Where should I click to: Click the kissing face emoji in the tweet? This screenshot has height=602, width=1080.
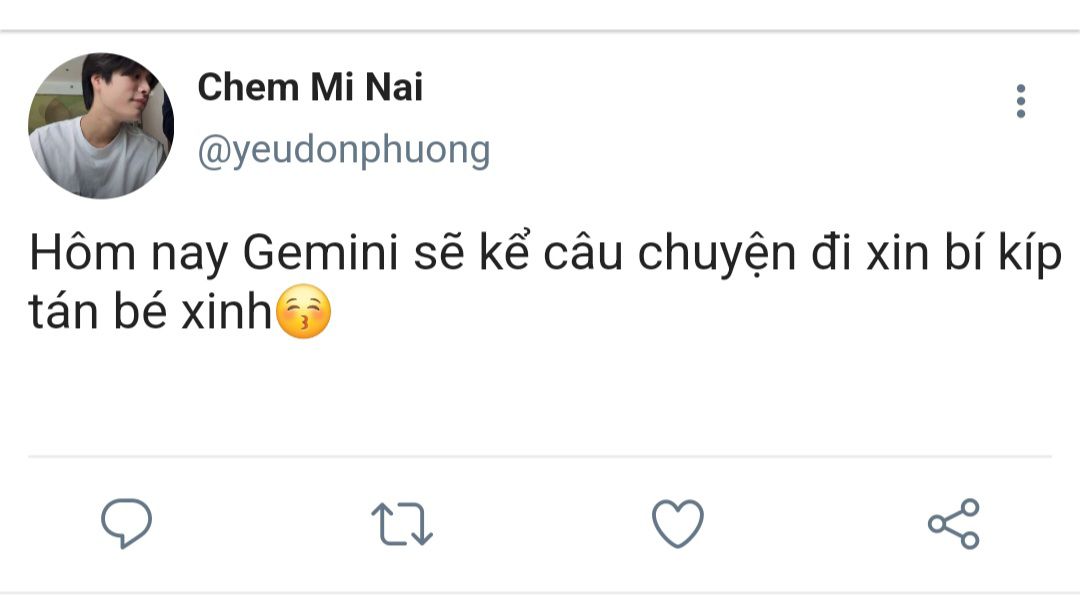302,314
